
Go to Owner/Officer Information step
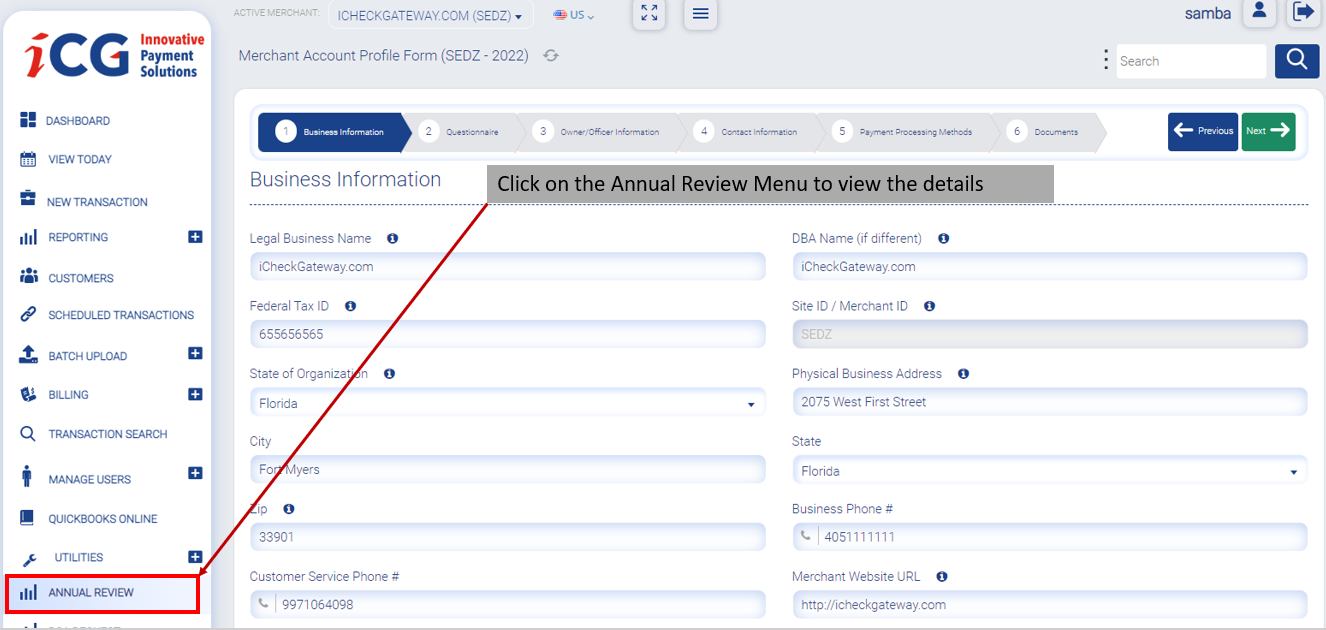(x=599, y=132)
